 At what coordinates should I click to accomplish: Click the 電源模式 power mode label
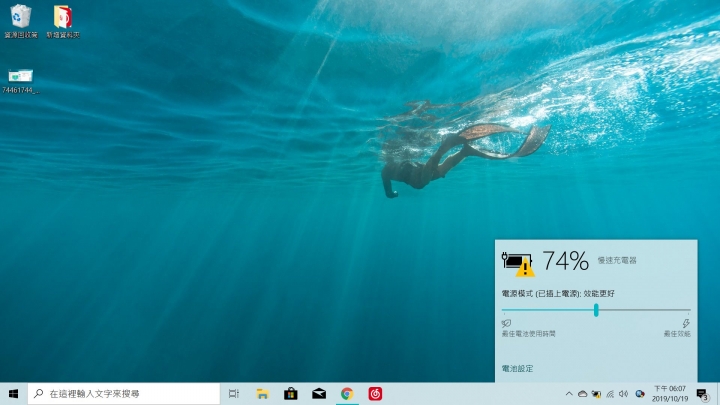558,293
